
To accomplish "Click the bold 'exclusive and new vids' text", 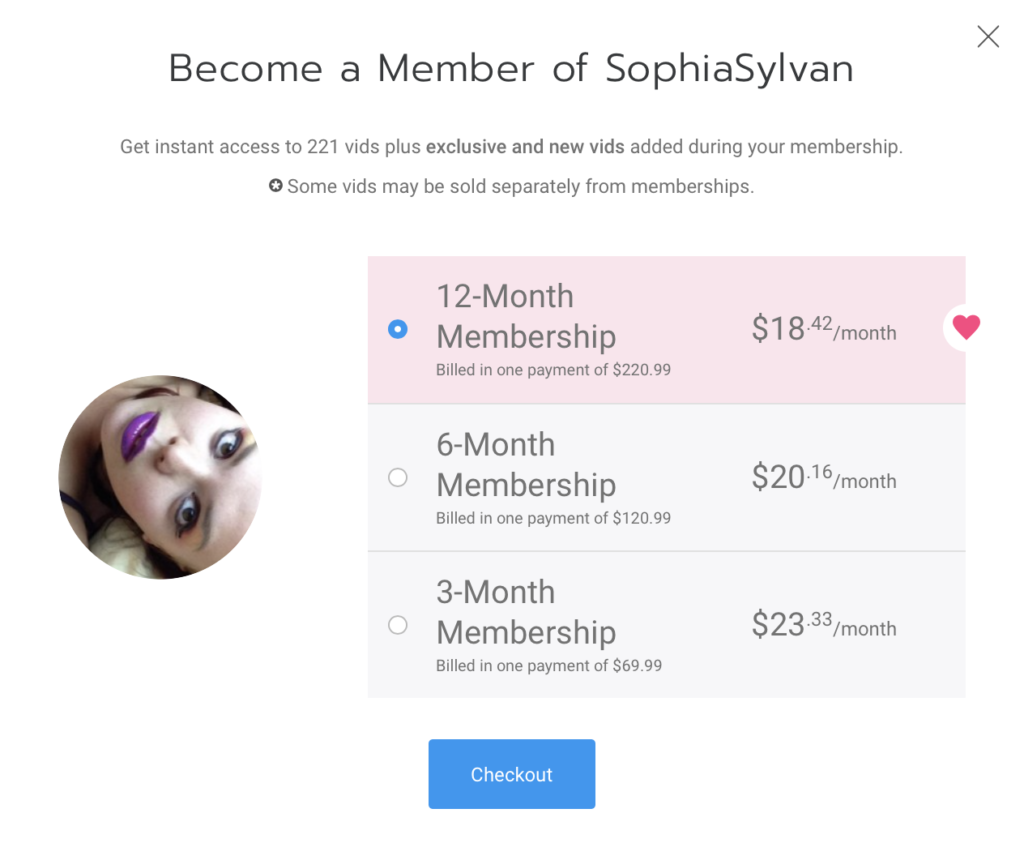I will point(525,146).
